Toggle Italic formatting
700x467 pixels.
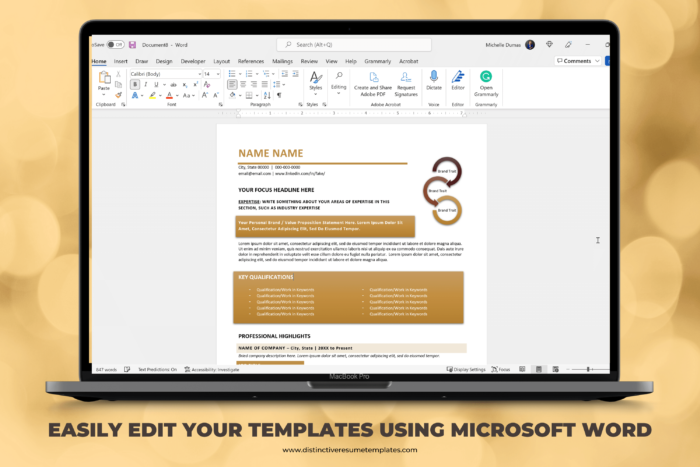[x=145, y=85]
